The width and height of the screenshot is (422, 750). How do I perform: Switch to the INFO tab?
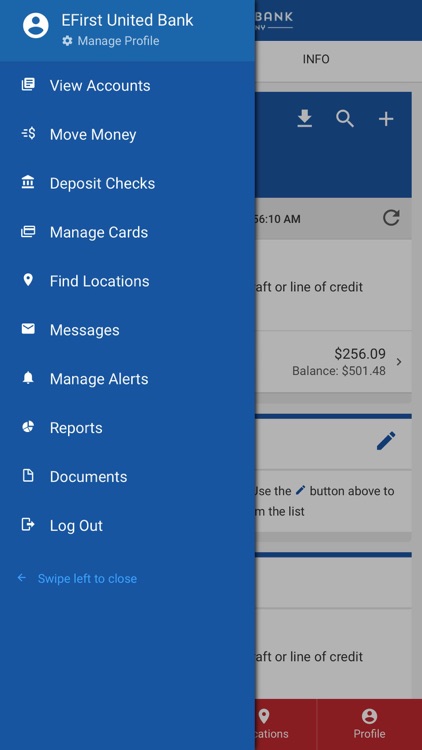[316, 59]
